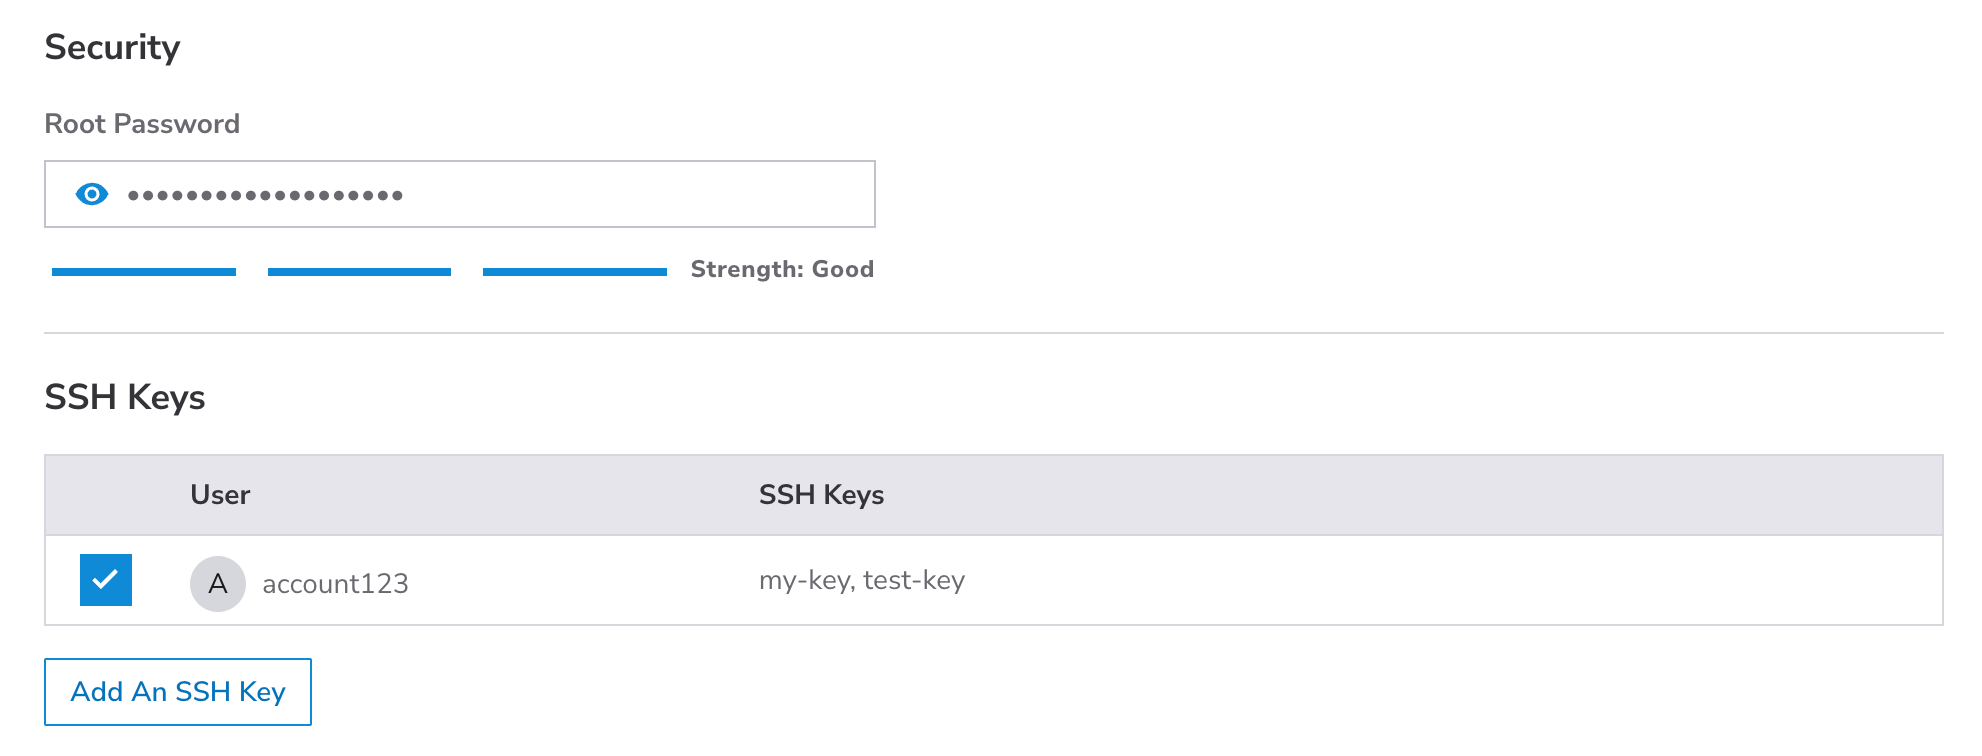
Task: Click the "Strength: Good" indicator text
Action: (x=782, y=269)
